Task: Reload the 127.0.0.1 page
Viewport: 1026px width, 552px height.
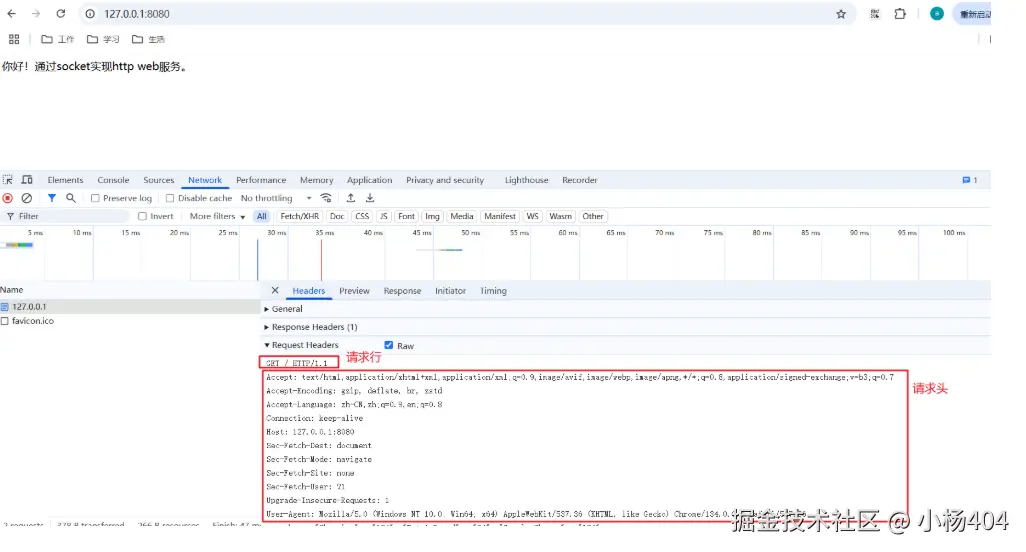Action: [x=61, y=14]
